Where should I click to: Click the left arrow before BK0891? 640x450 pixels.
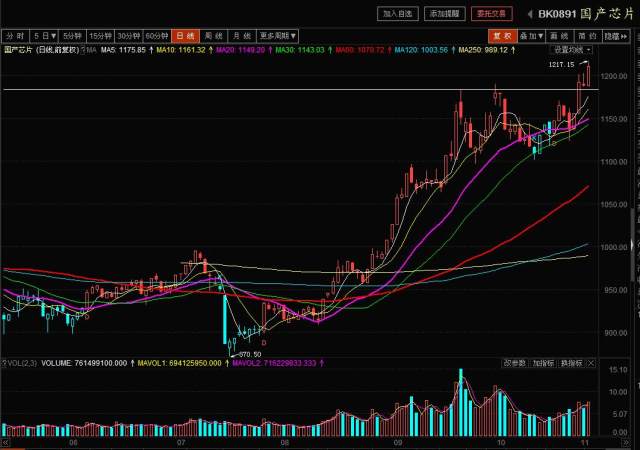[x=528, y=14]
